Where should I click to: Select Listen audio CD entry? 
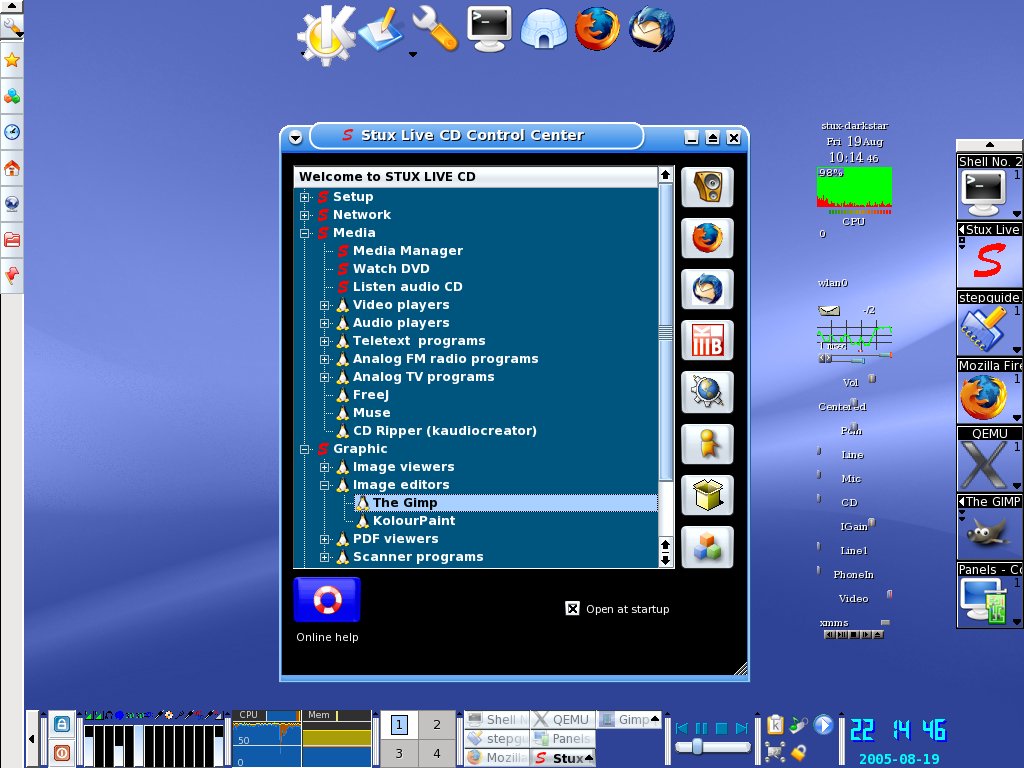coord(408,287)
